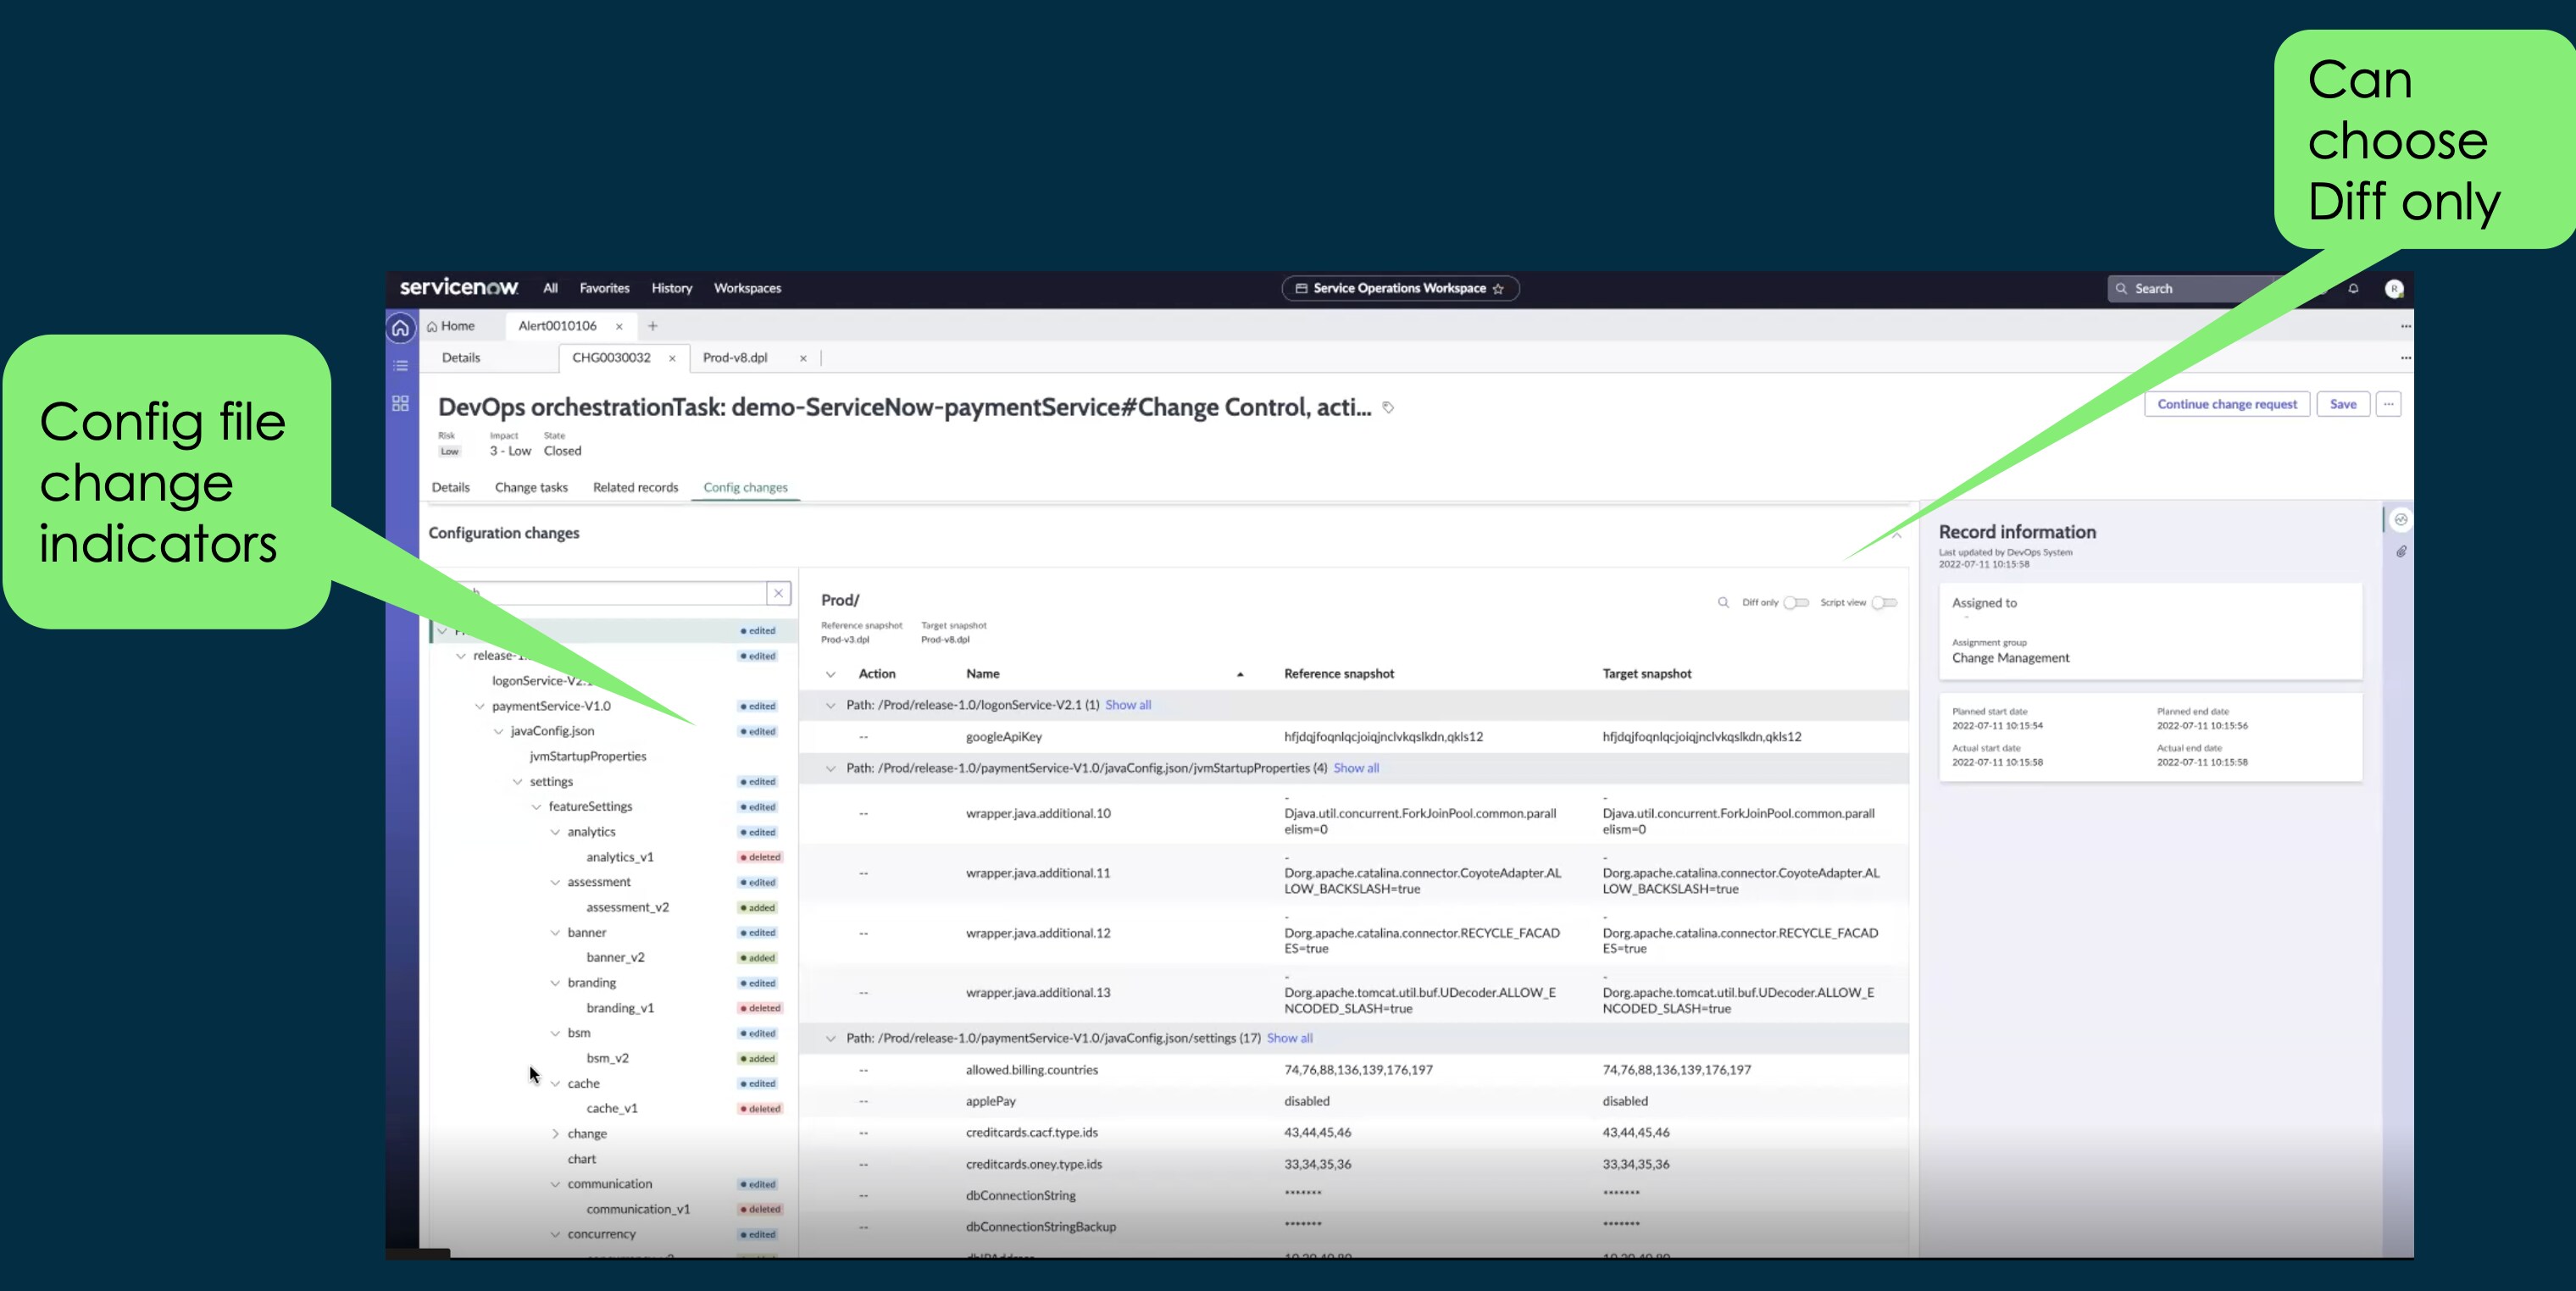Screen dimensions: 2576x1291
Task: Open the list view icon in left sidebar
Action: 400,366
